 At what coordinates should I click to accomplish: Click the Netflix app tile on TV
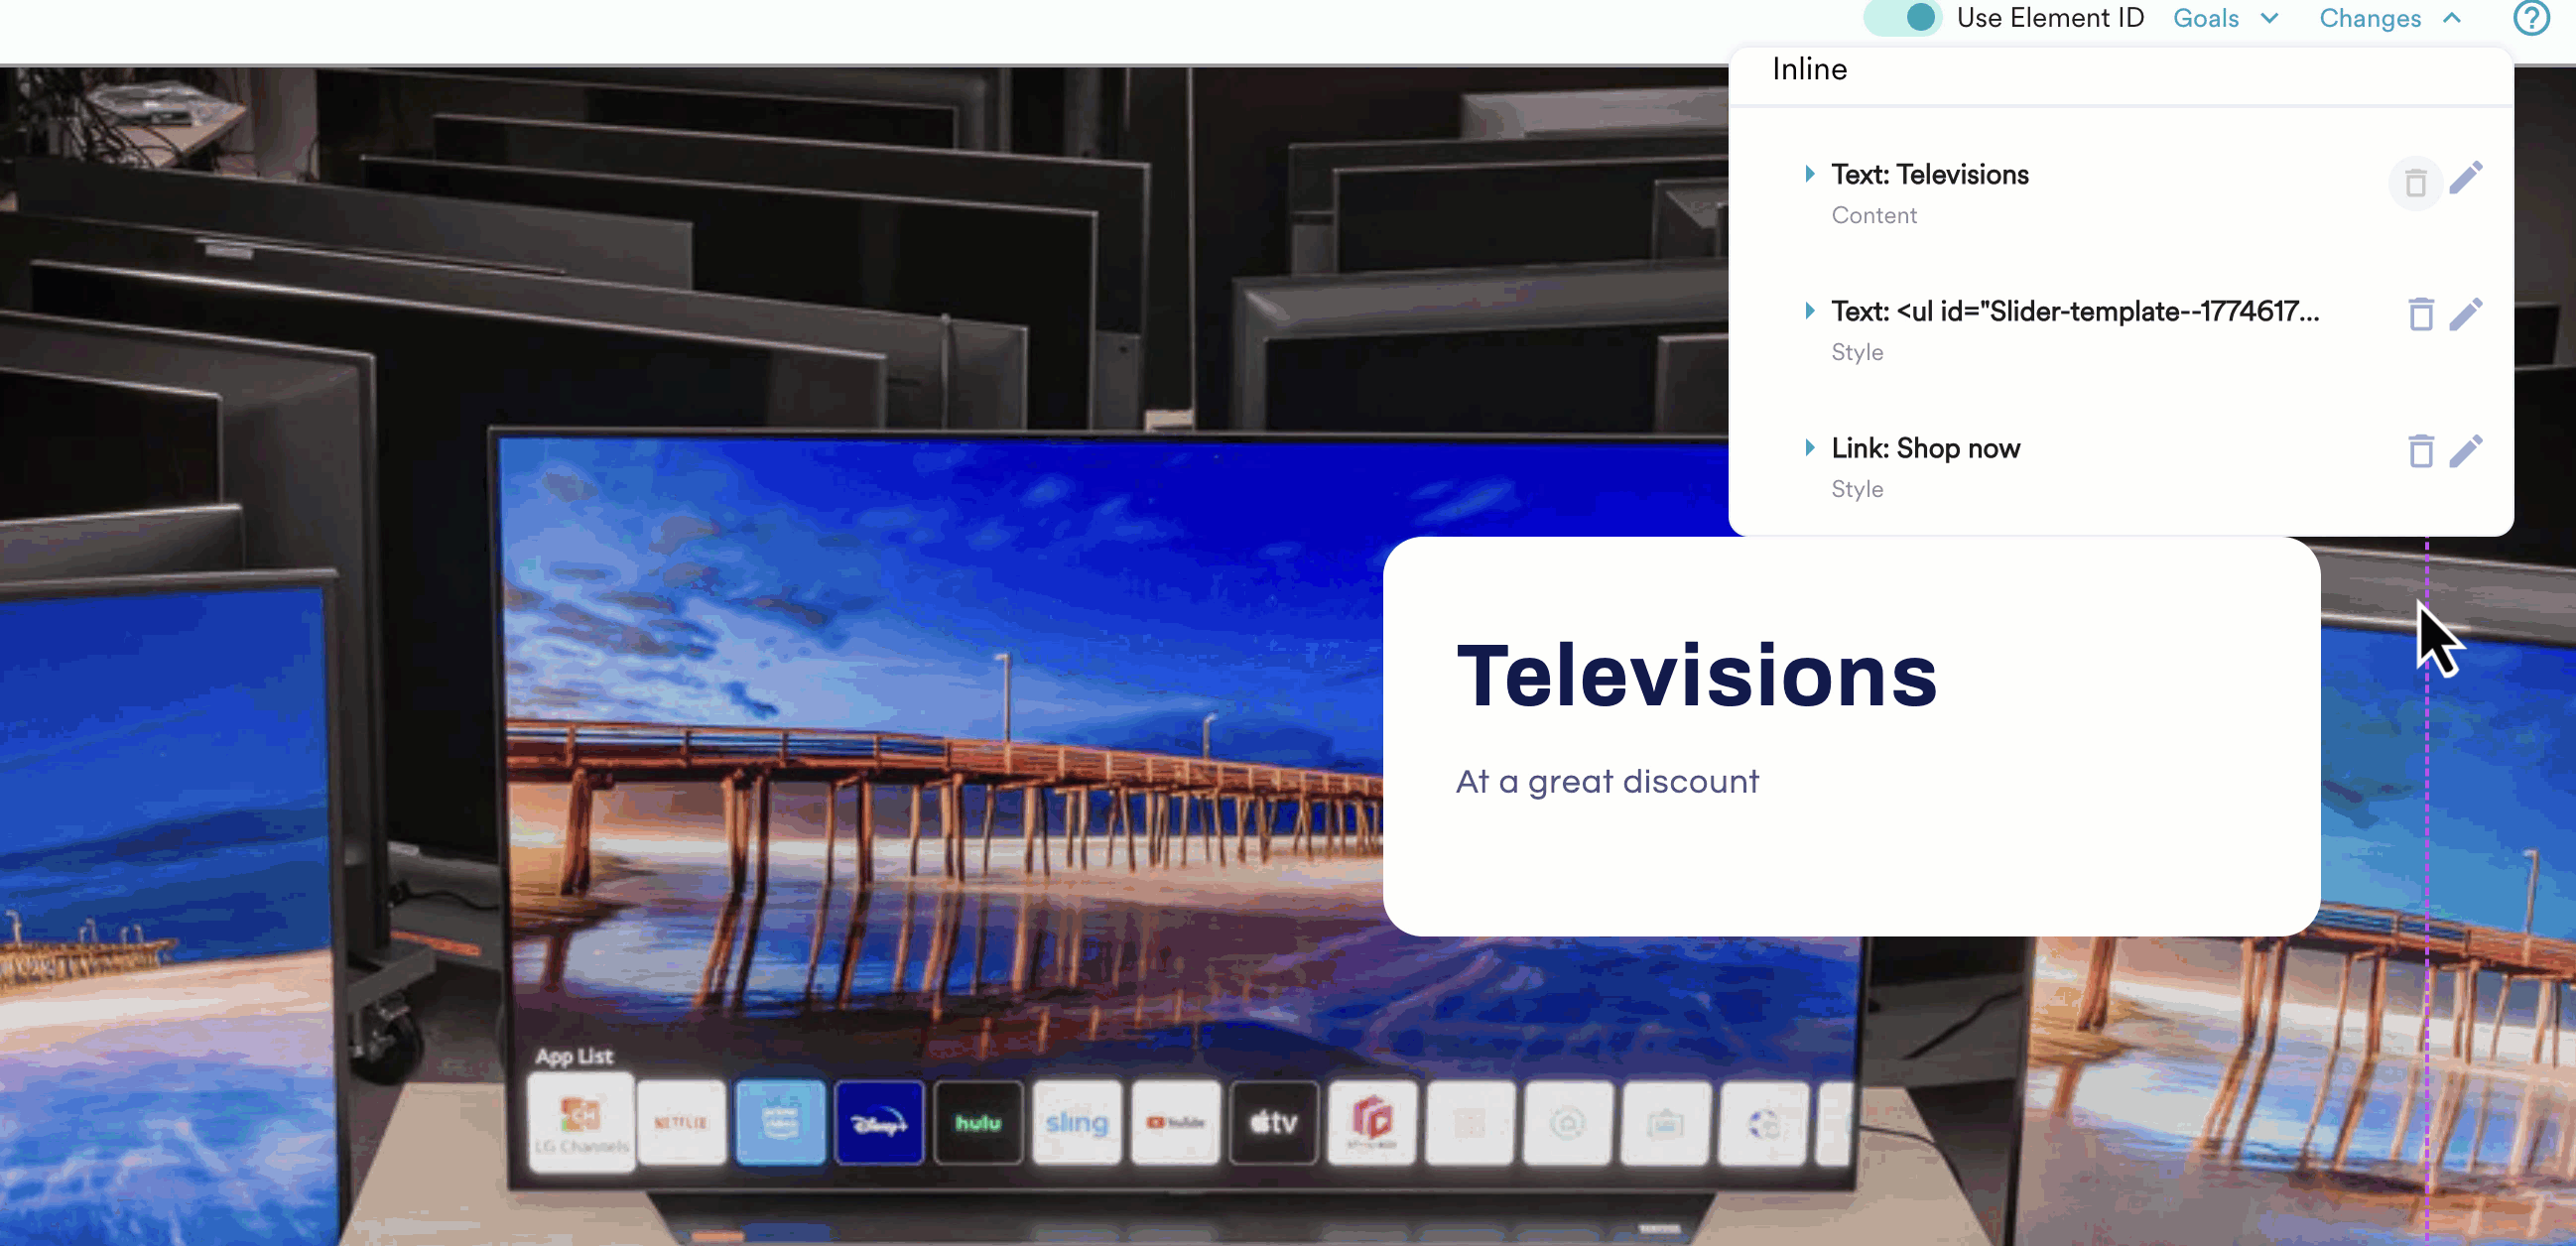coord(681,1122)
